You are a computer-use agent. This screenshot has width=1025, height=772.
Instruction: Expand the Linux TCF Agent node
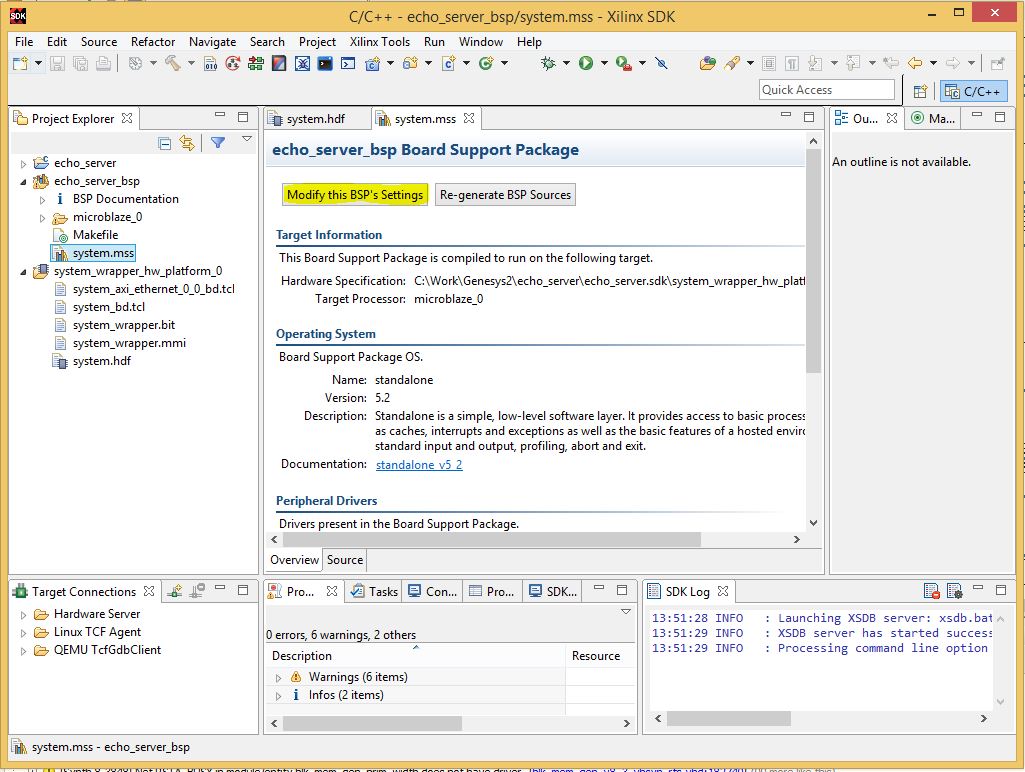pos(24,633)
